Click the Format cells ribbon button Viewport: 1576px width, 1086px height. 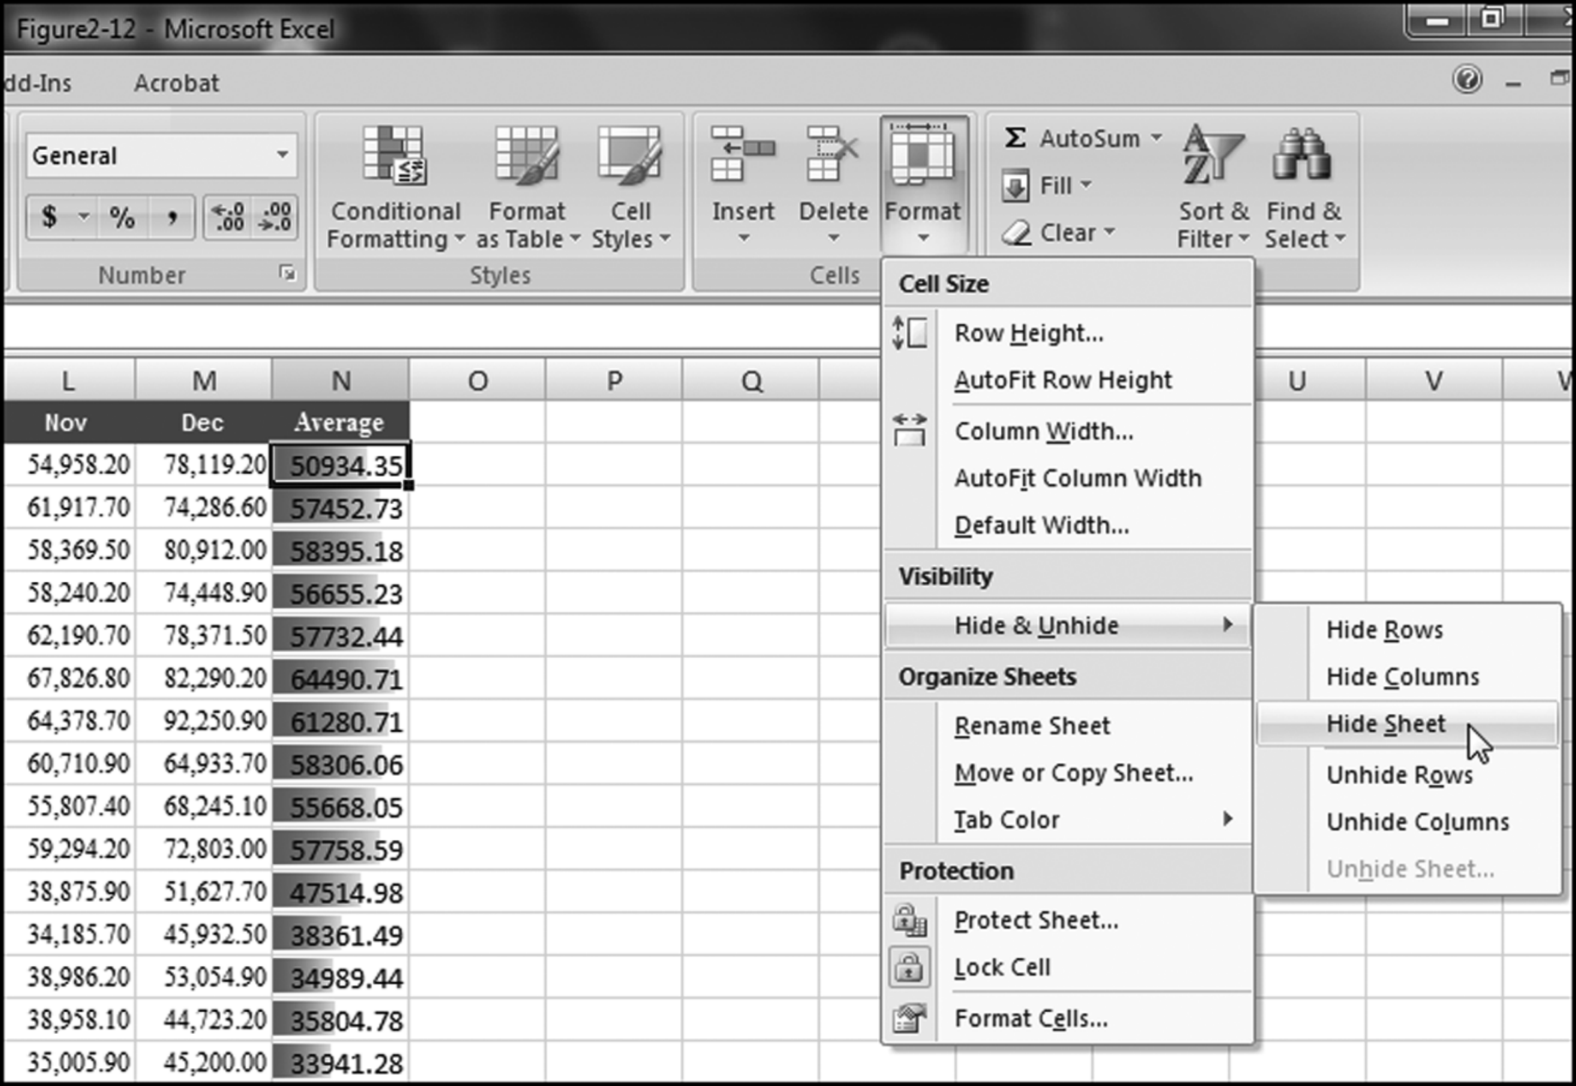923,185
